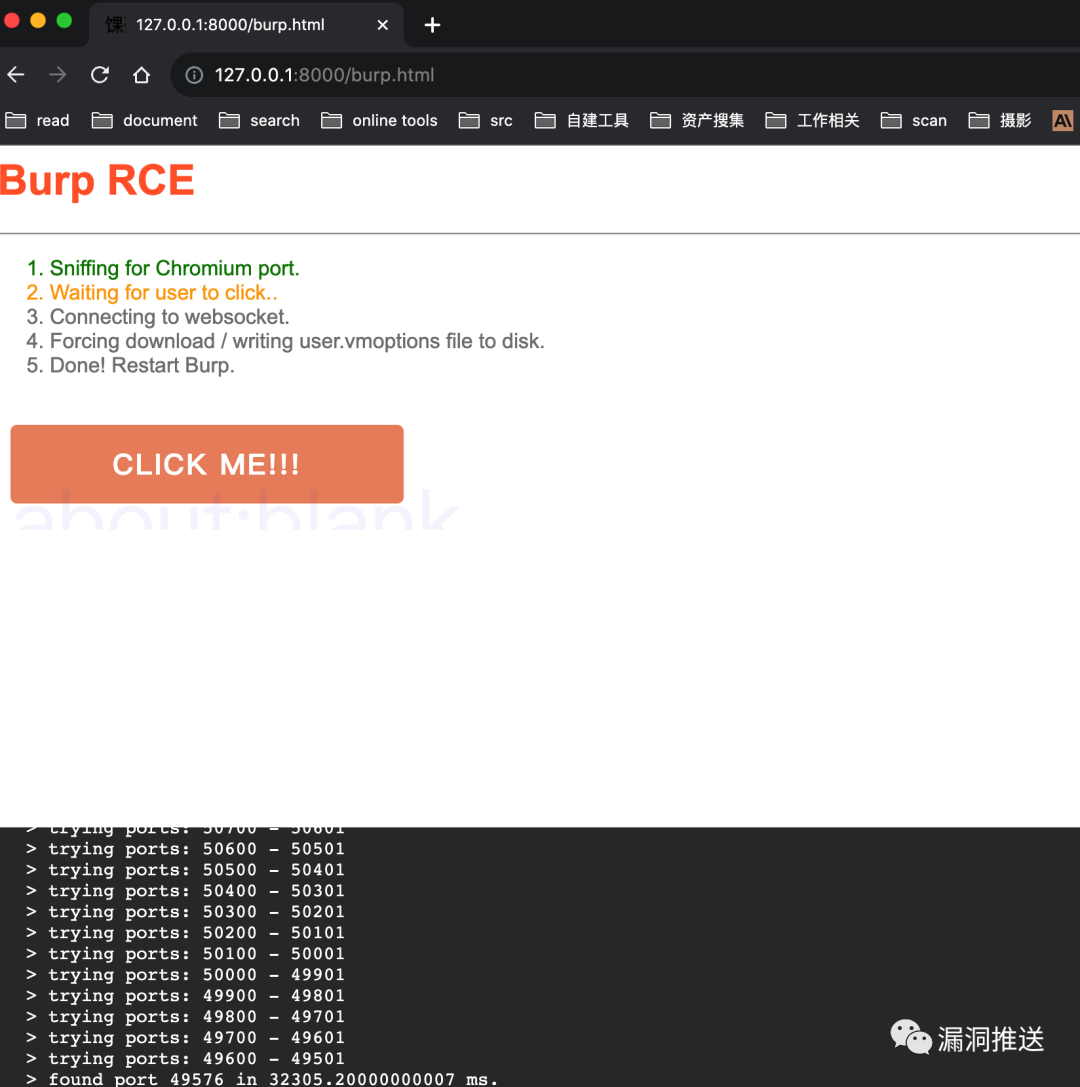Click log line trying ports 50300 - 50201
The height and width of the screenshot is (1087, 1080).
[x=185, y=912]
